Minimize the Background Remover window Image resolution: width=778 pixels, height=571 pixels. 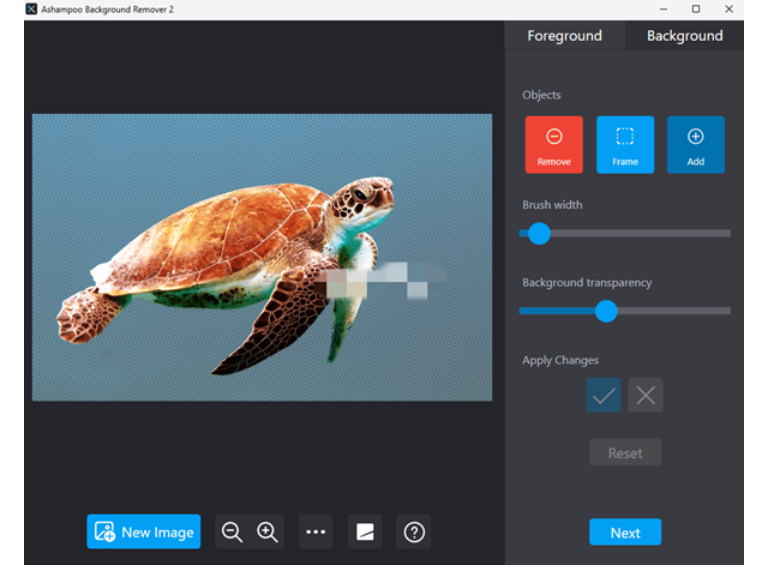click(x=663, y=9)
